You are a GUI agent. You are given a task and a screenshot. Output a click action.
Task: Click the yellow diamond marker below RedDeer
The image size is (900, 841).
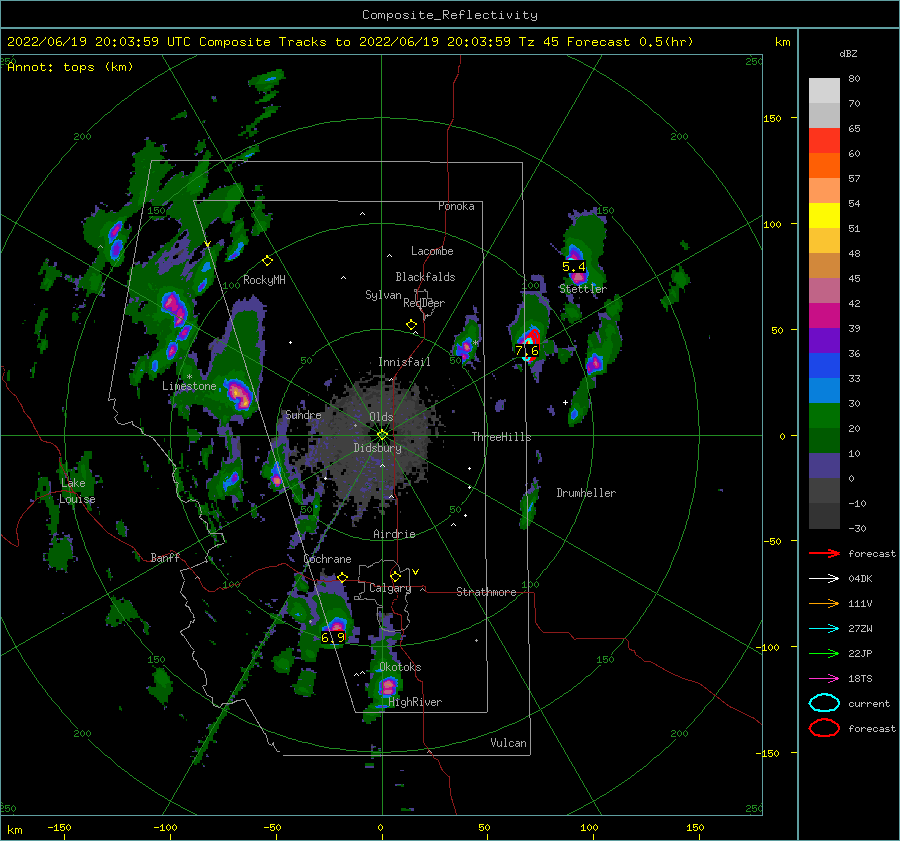tap(412, 325)
